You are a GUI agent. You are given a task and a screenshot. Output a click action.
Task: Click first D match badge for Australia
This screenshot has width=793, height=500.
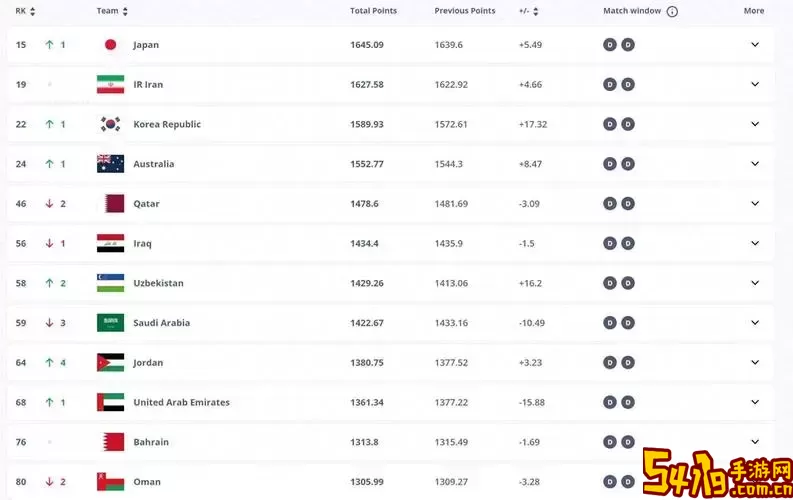tap(610, 164)
